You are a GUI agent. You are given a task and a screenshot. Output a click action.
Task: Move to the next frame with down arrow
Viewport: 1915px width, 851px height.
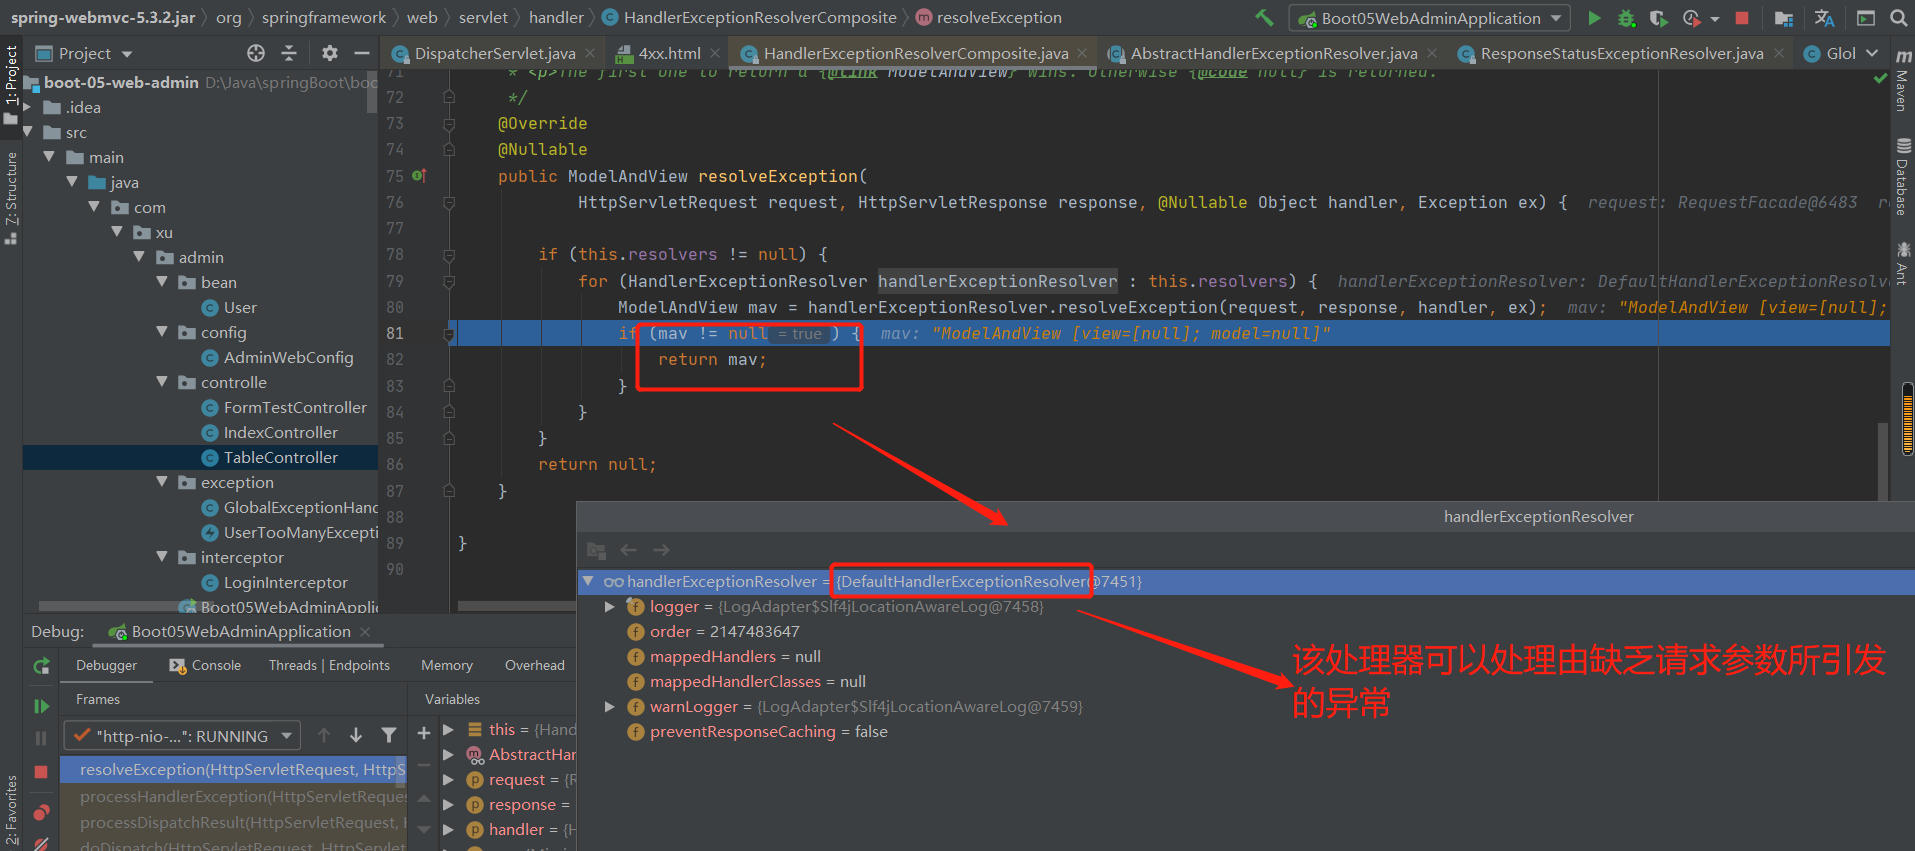(x=356, y=736)
